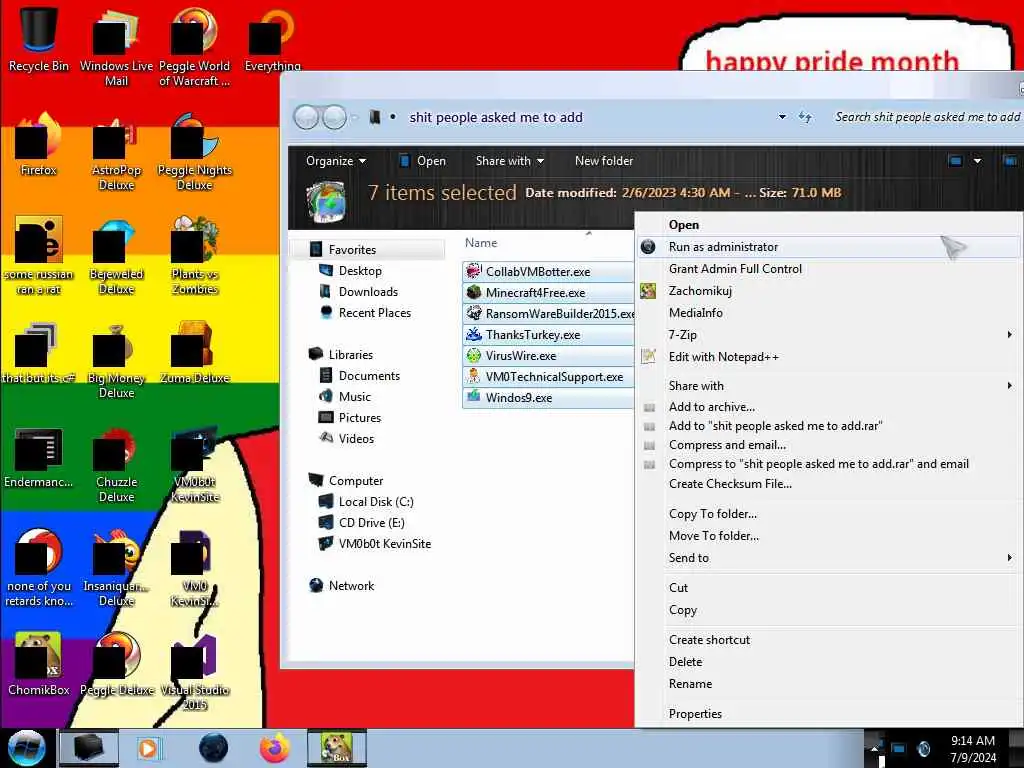This screenshot has width=1024, height=768.
Task: Open the Everything desktop icon
Action: pyautogui.click(x=272, y=40)
